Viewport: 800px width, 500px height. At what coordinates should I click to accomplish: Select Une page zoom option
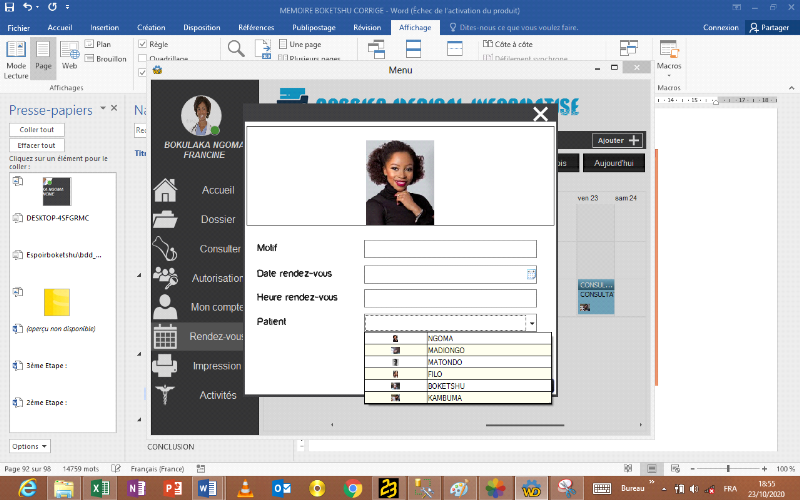(x=300, y=44)
